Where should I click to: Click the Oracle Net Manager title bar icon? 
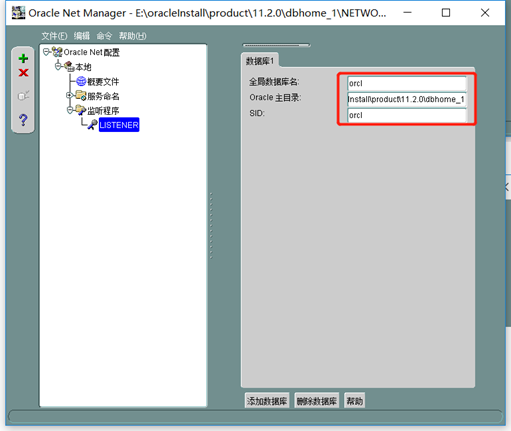pos(18,13)
